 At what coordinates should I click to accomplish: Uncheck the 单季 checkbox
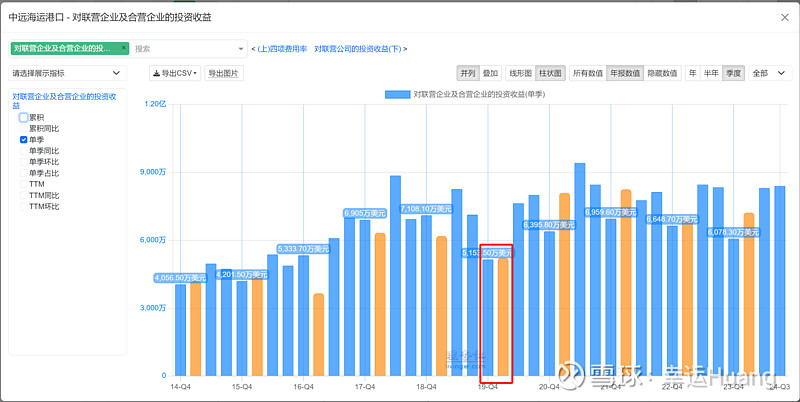(23, 139)
